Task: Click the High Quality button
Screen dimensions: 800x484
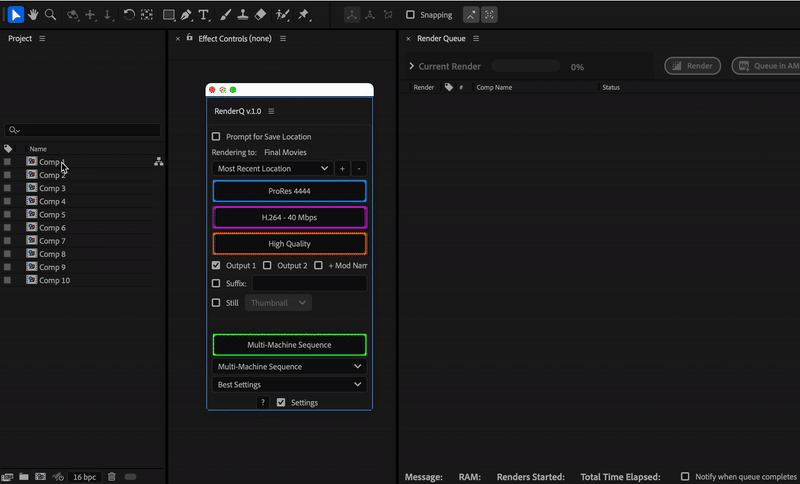Action: (289, 244)
